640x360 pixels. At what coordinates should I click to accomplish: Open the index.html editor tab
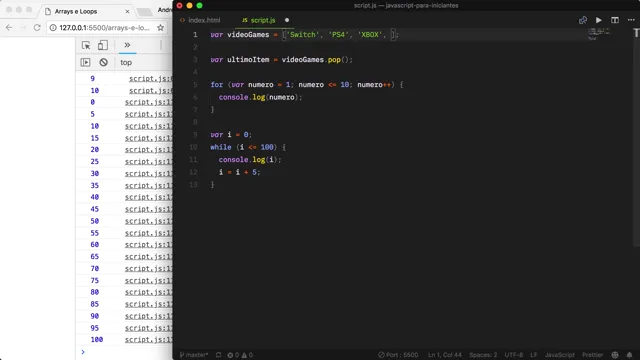click(200, 20)
